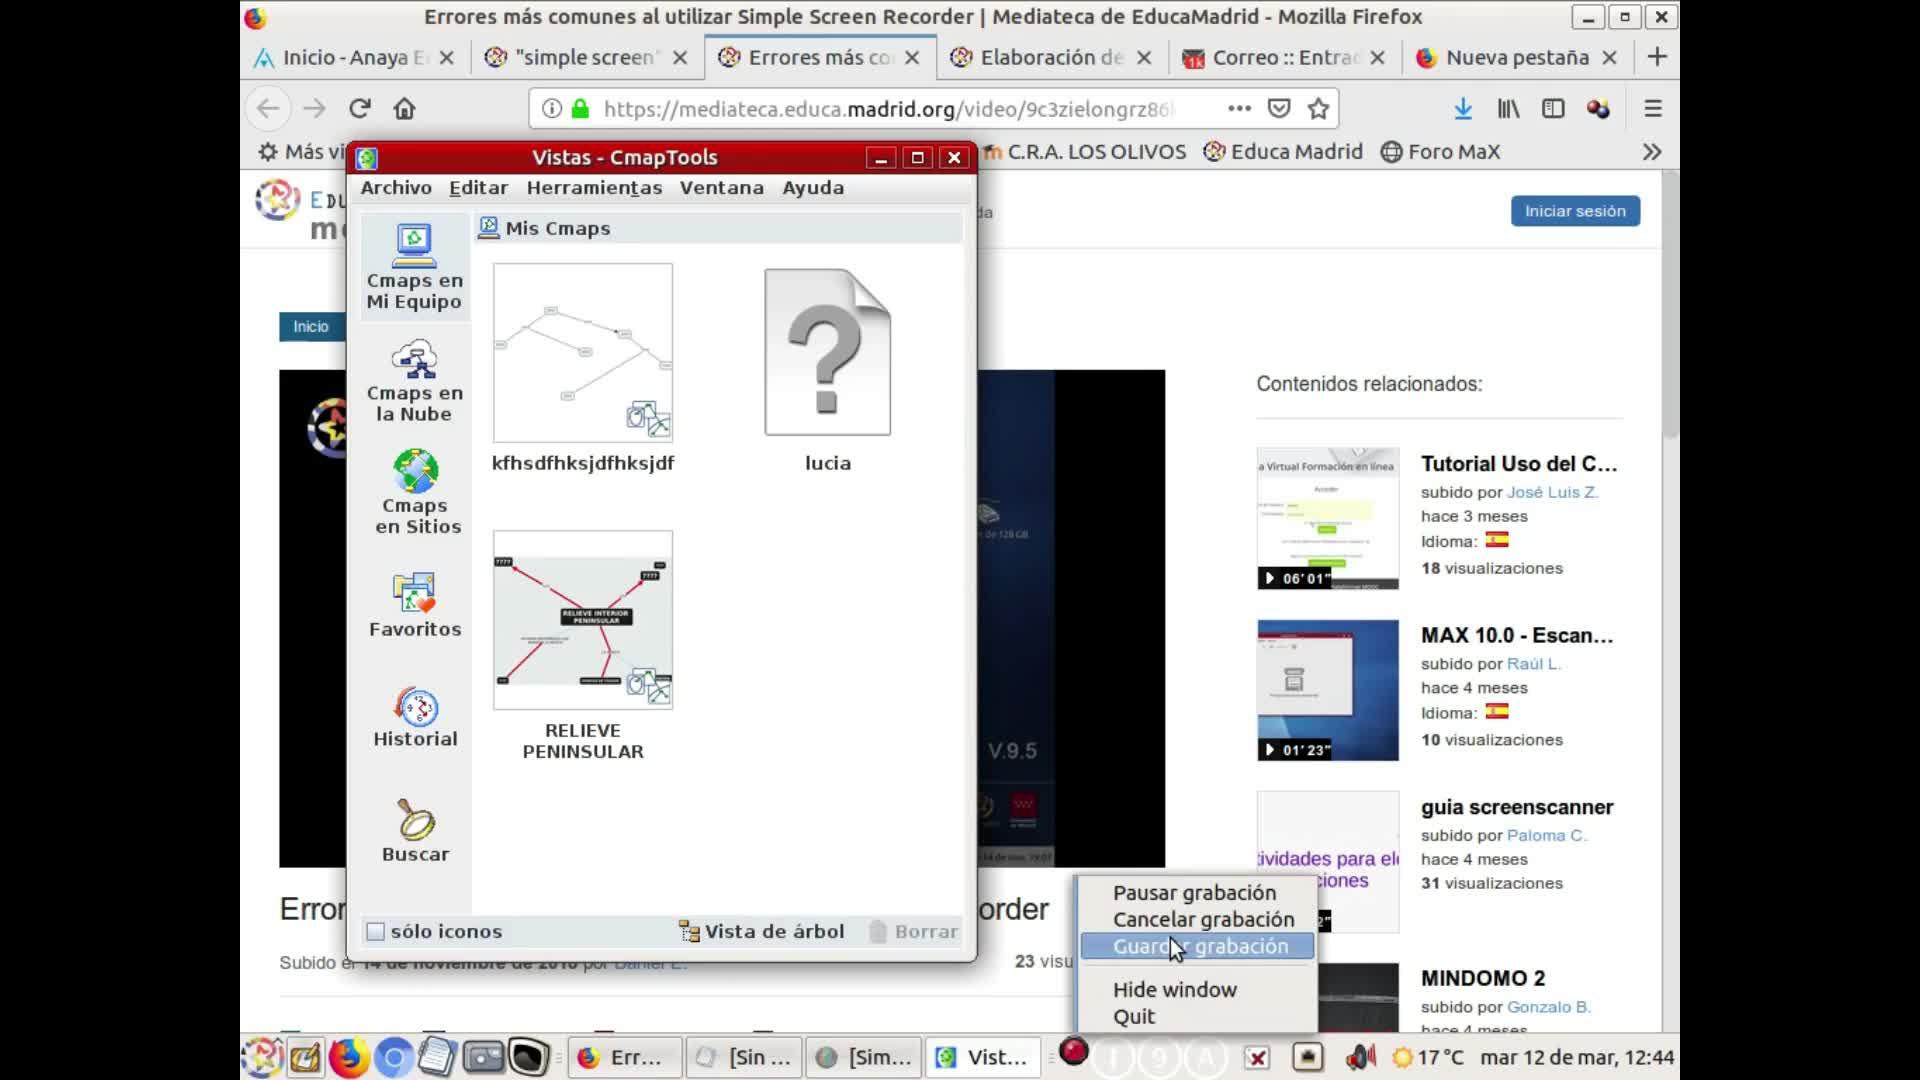
Task: Click Firefox downloads arrow icon
Action: pos(1462,109)
